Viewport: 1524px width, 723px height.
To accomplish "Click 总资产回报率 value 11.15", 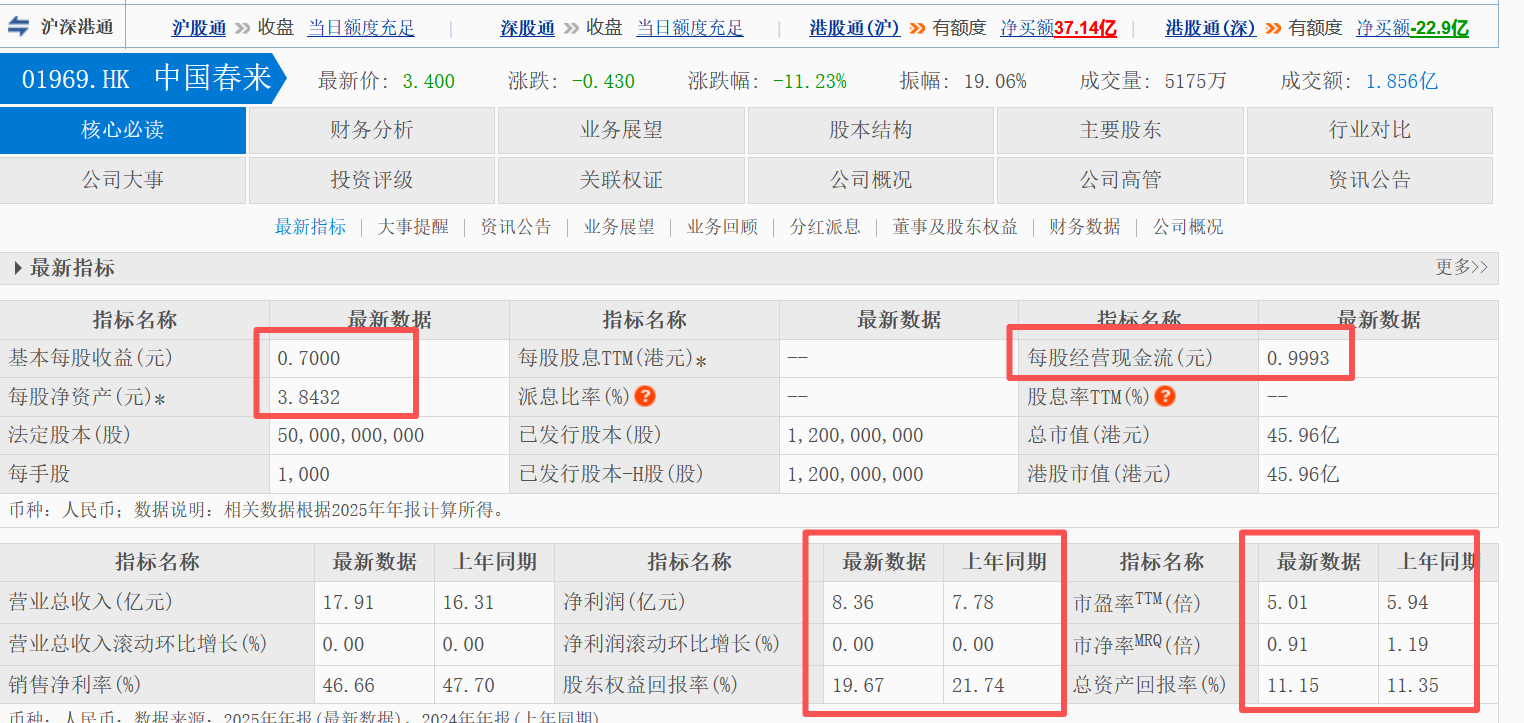I will click(x=1292, y=686).
